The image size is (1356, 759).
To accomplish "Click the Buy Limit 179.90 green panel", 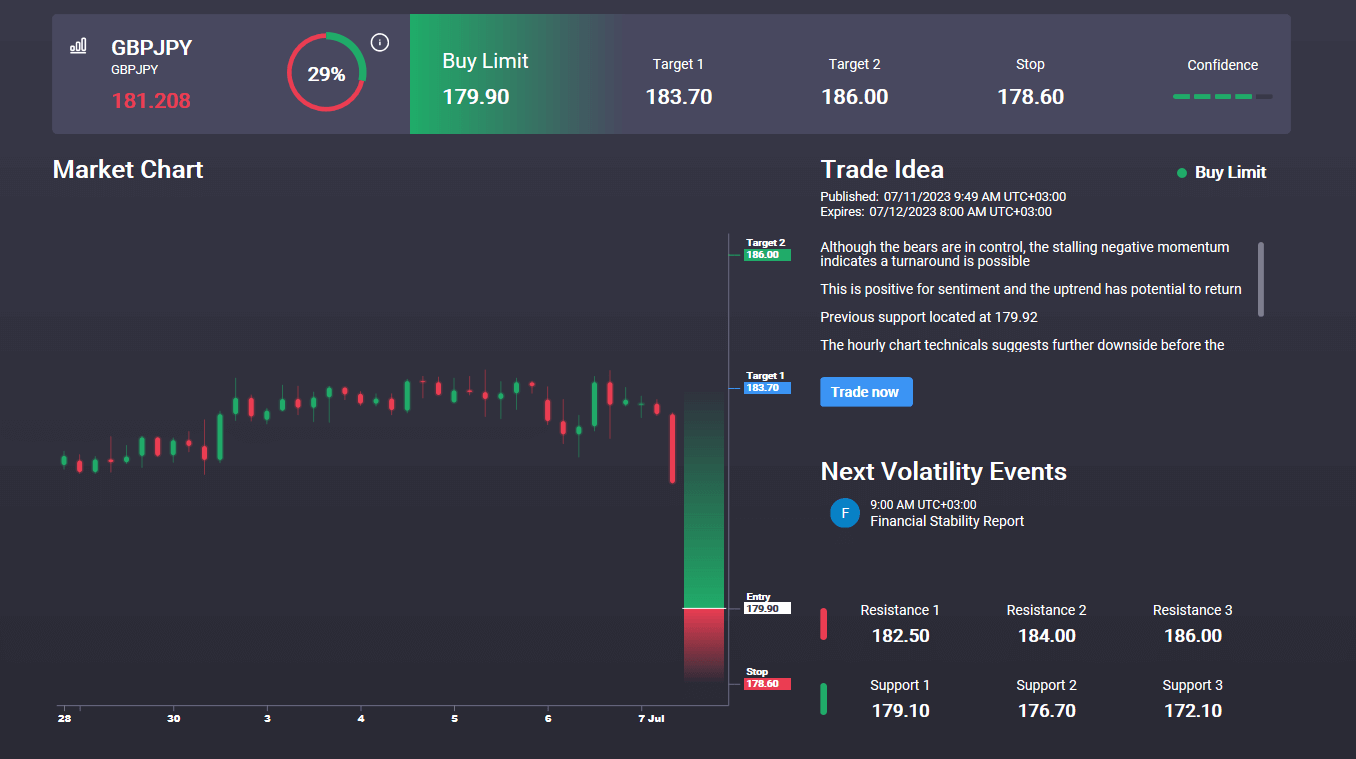I will tap(510, 74).
